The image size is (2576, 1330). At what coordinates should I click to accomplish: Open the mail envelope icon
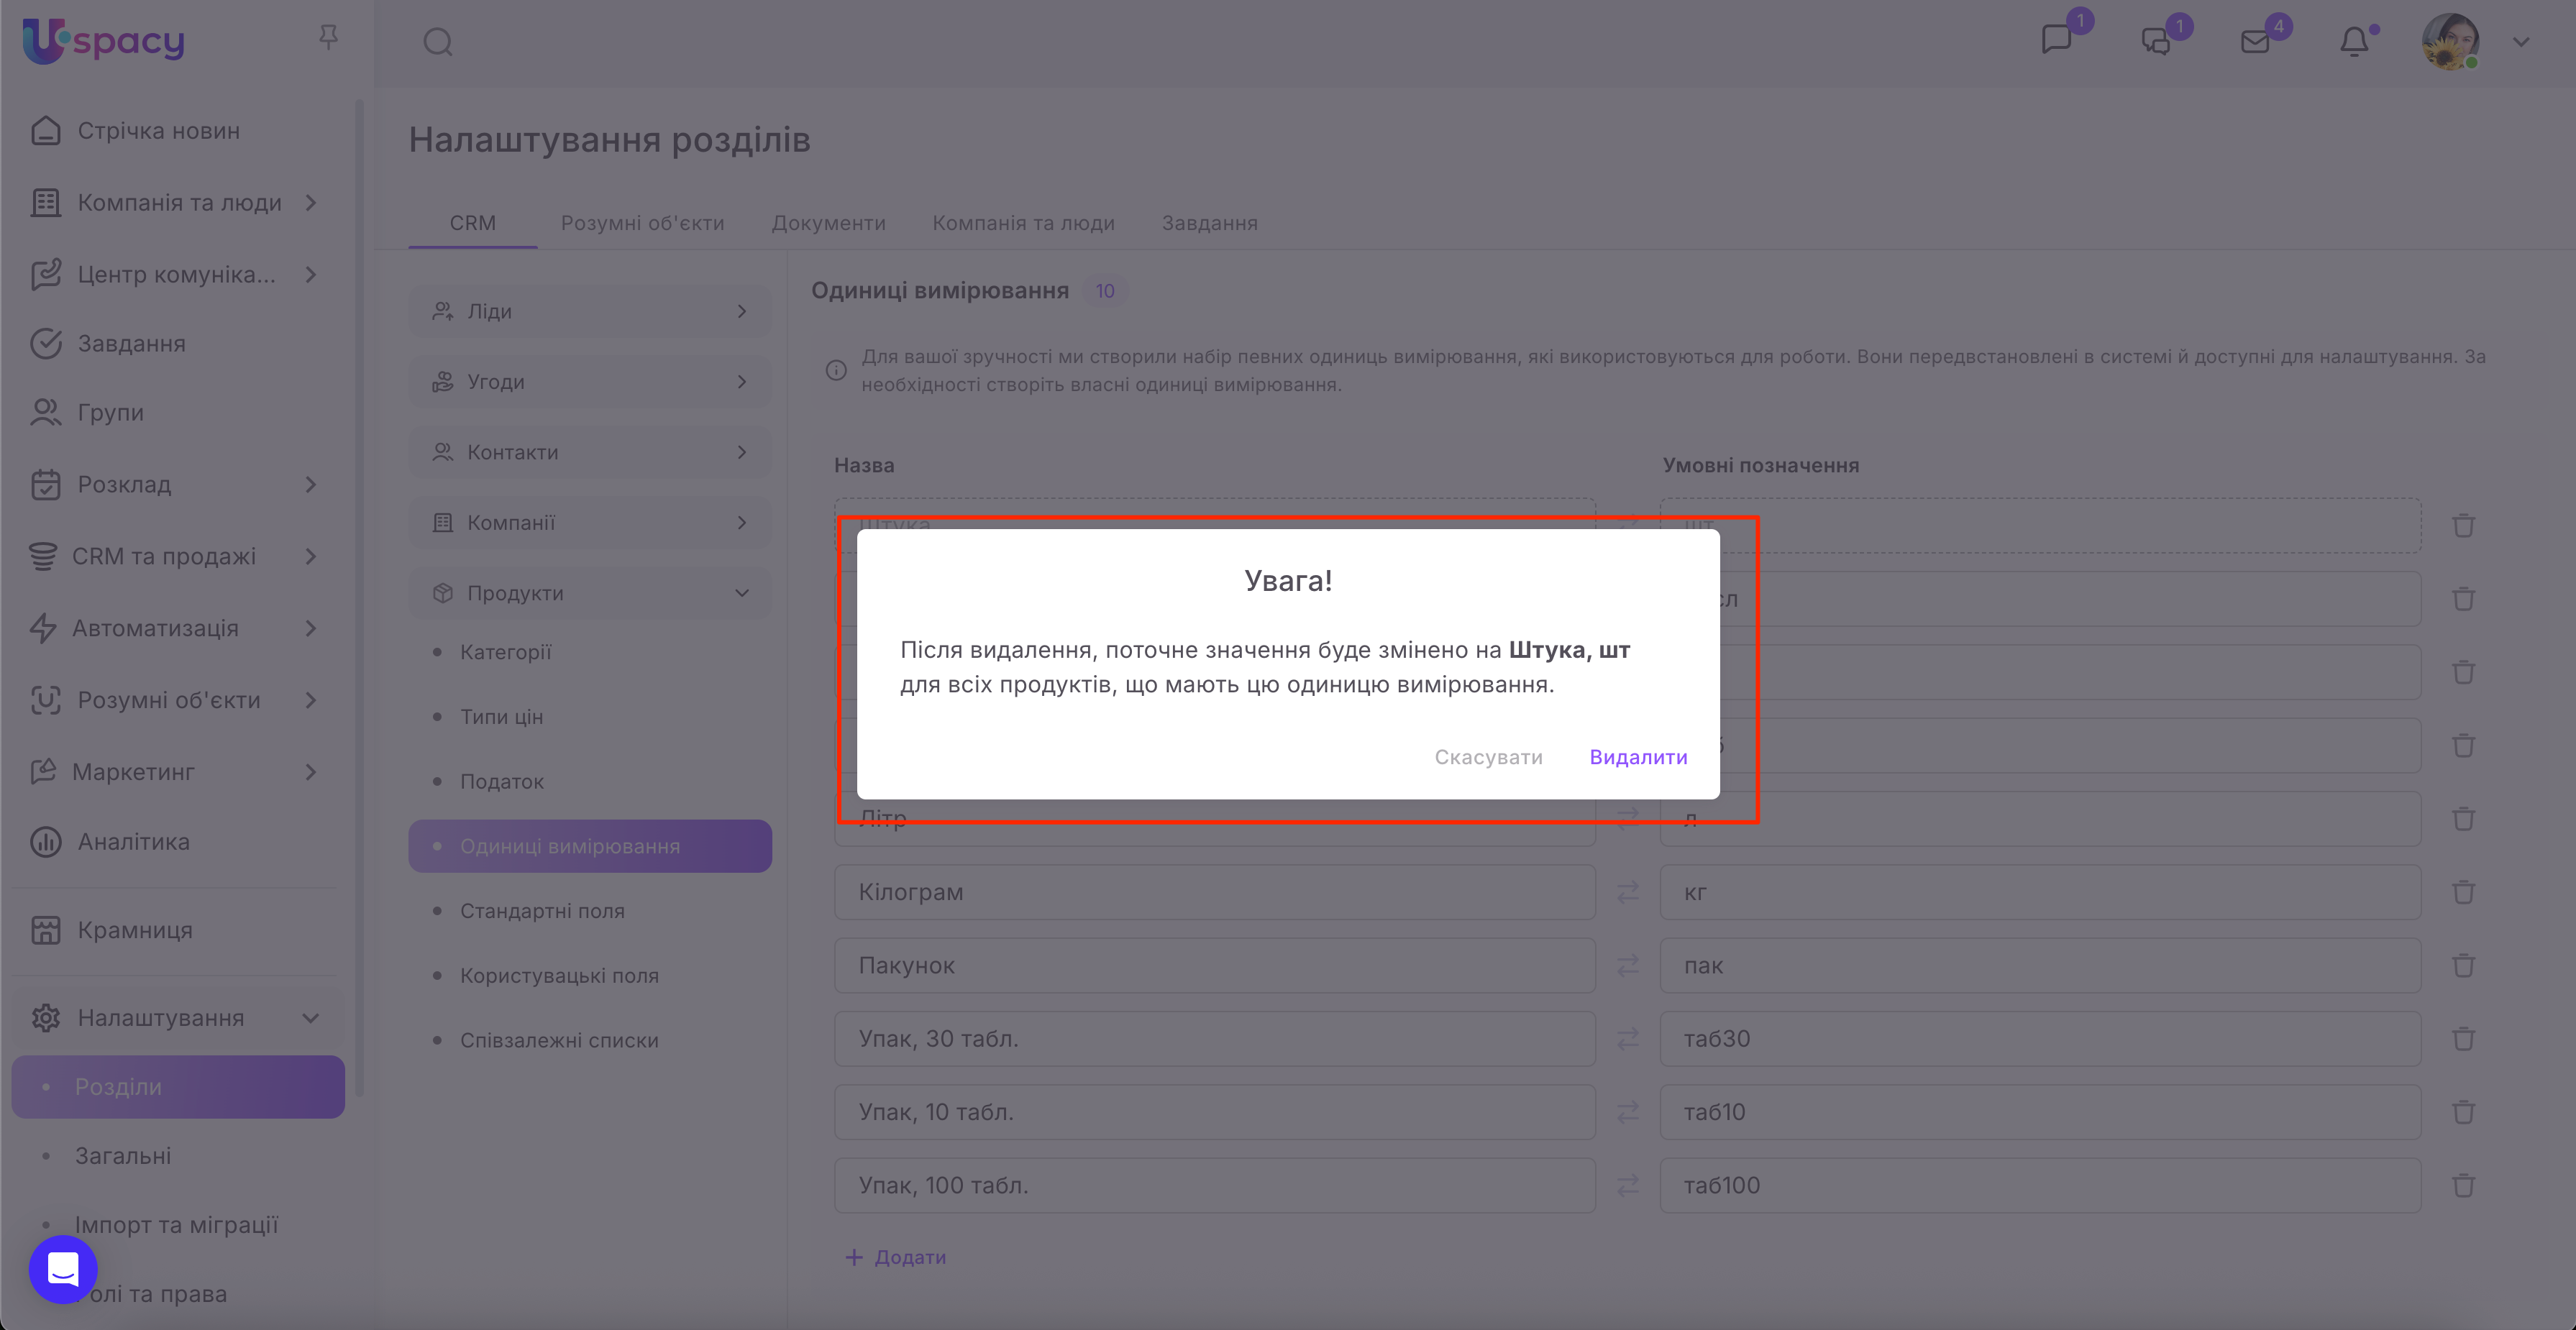tap(2255, 42)
